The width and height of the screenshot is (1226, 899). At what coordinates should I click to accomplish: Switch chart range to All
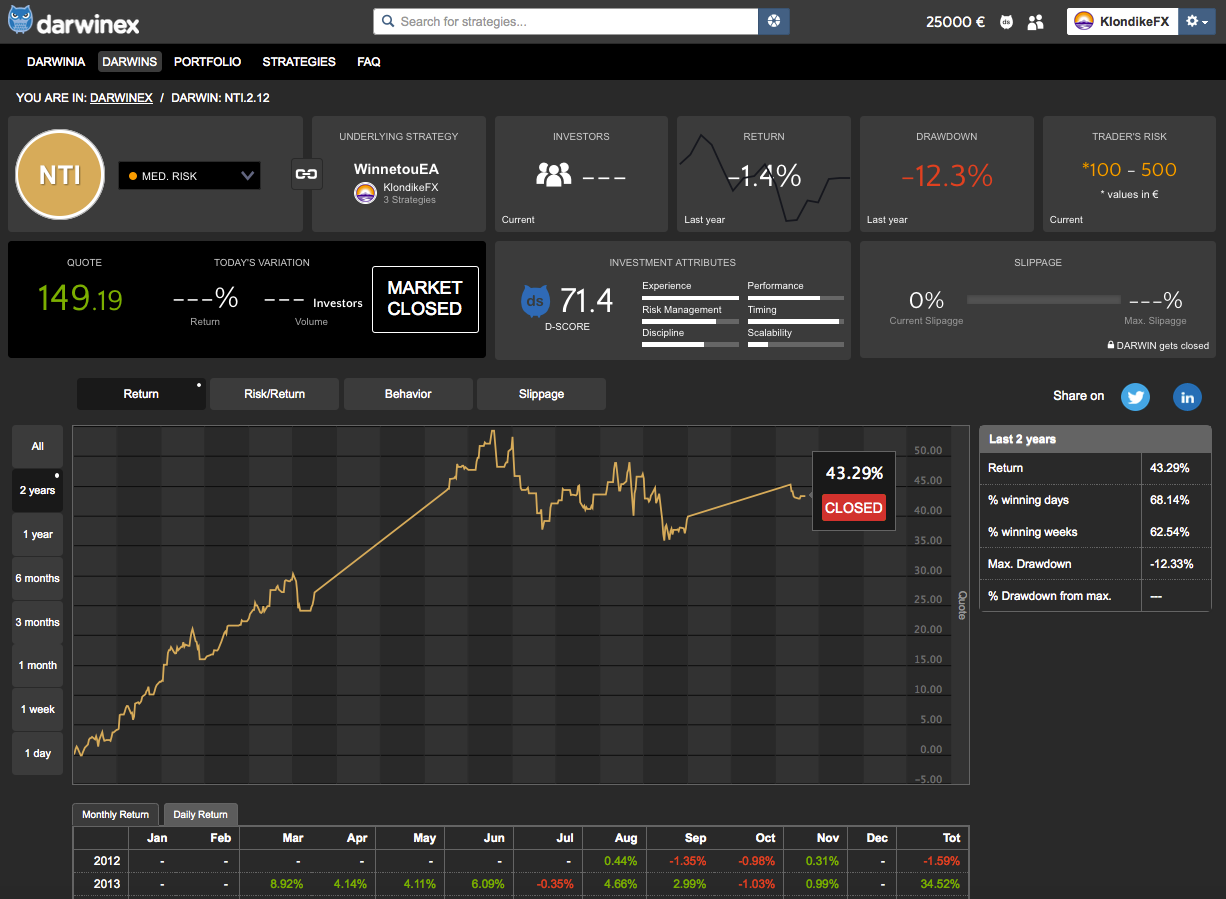click(x=37, y=447)
